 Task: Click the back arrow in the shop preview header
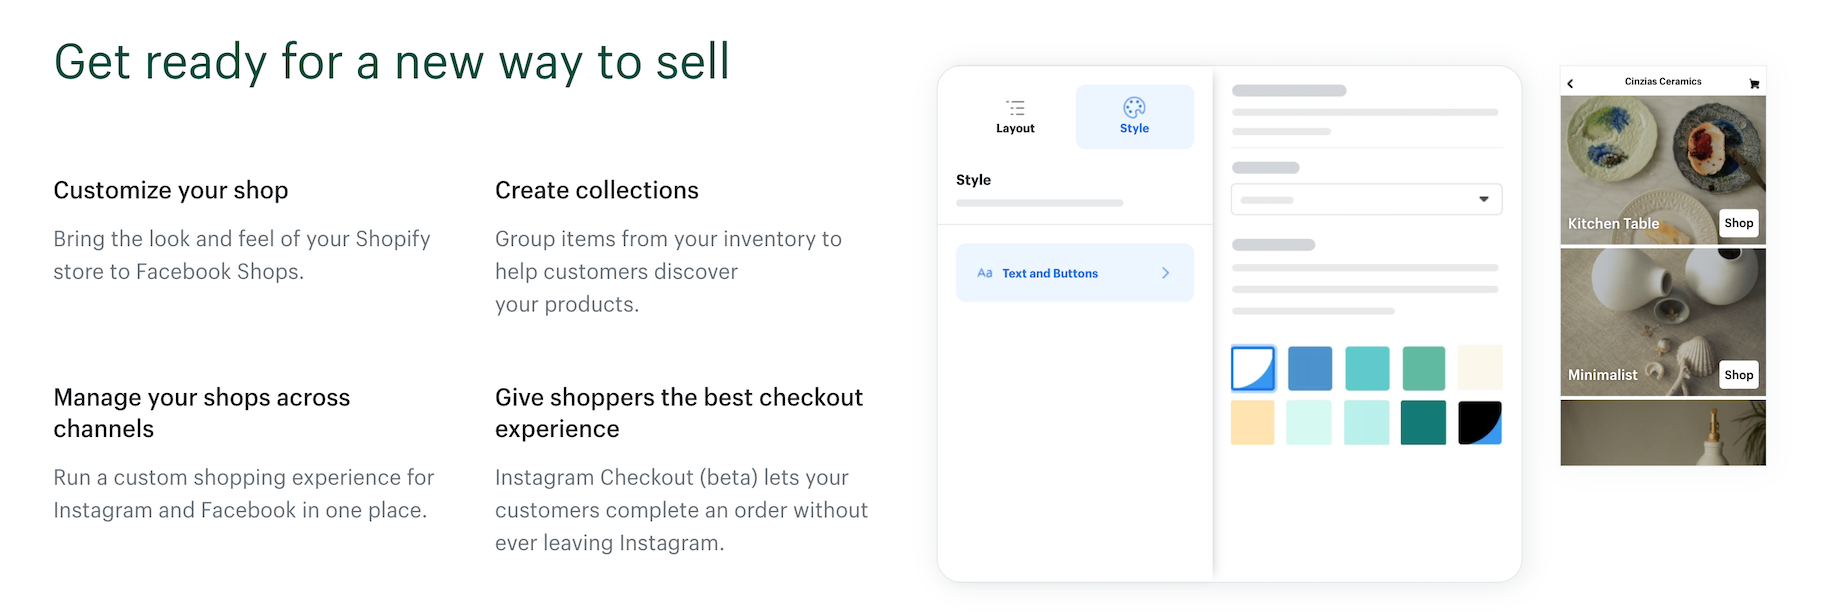click(1570, 83)
